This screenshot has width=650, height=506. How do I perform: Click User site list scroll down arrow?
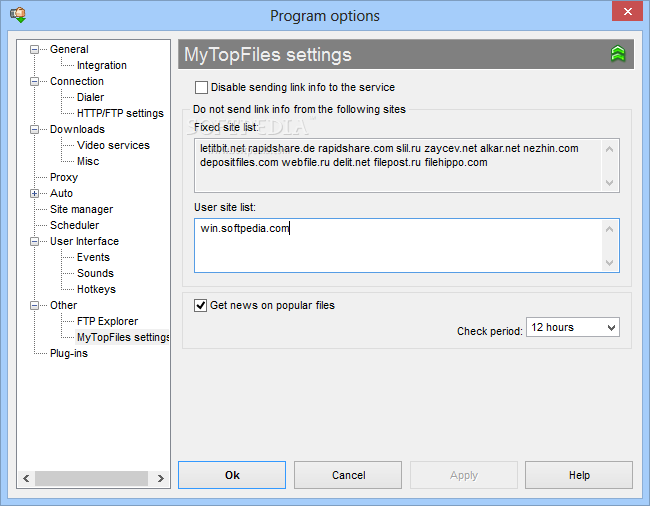point(609,262)
